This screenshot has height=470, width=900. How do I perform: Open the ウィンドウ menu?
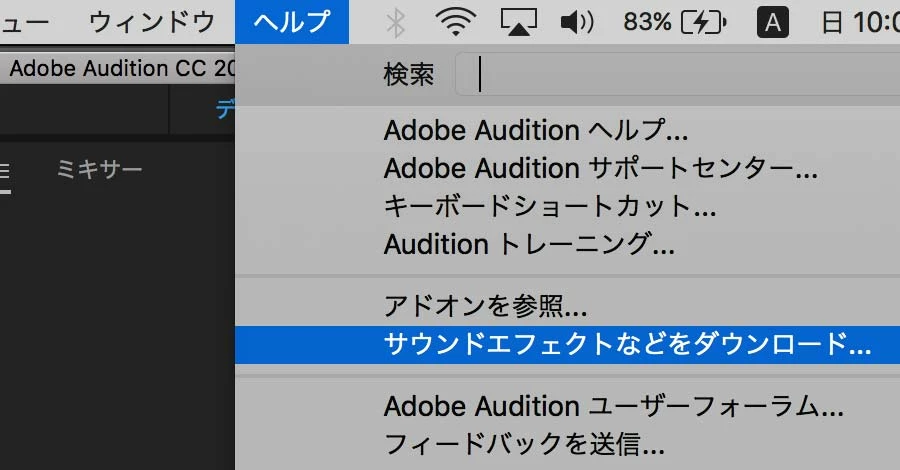152,22
